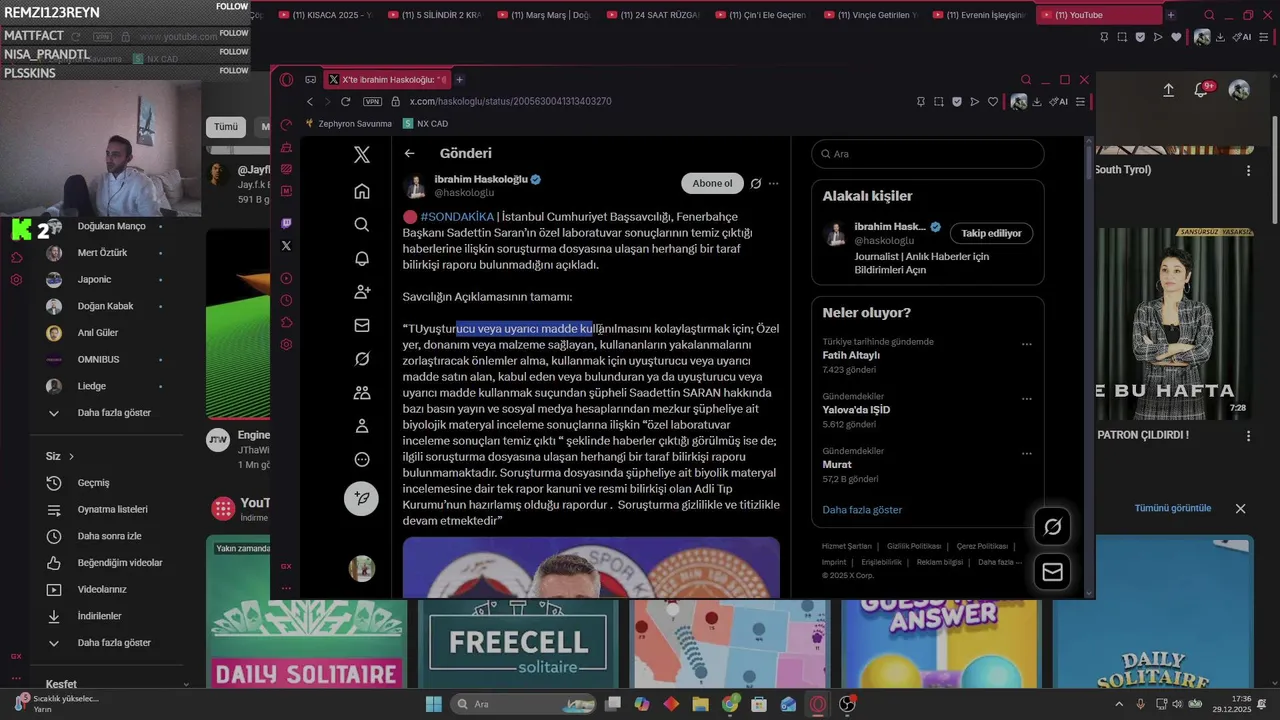The width and height of the screenshot is (1280, 720).
Task: Open X notifications bell icon
Action: point(362,259)
